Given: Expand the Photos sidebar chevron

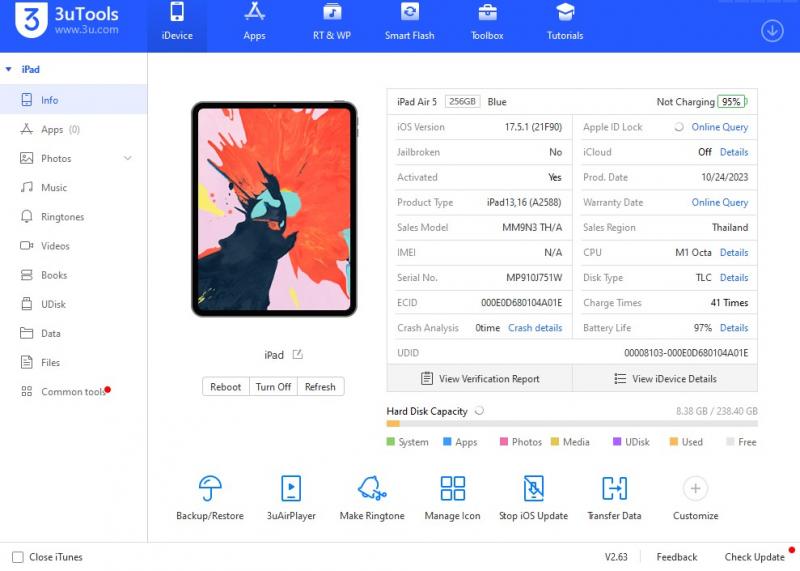Looking at the screenshot, I should (128, 159).
